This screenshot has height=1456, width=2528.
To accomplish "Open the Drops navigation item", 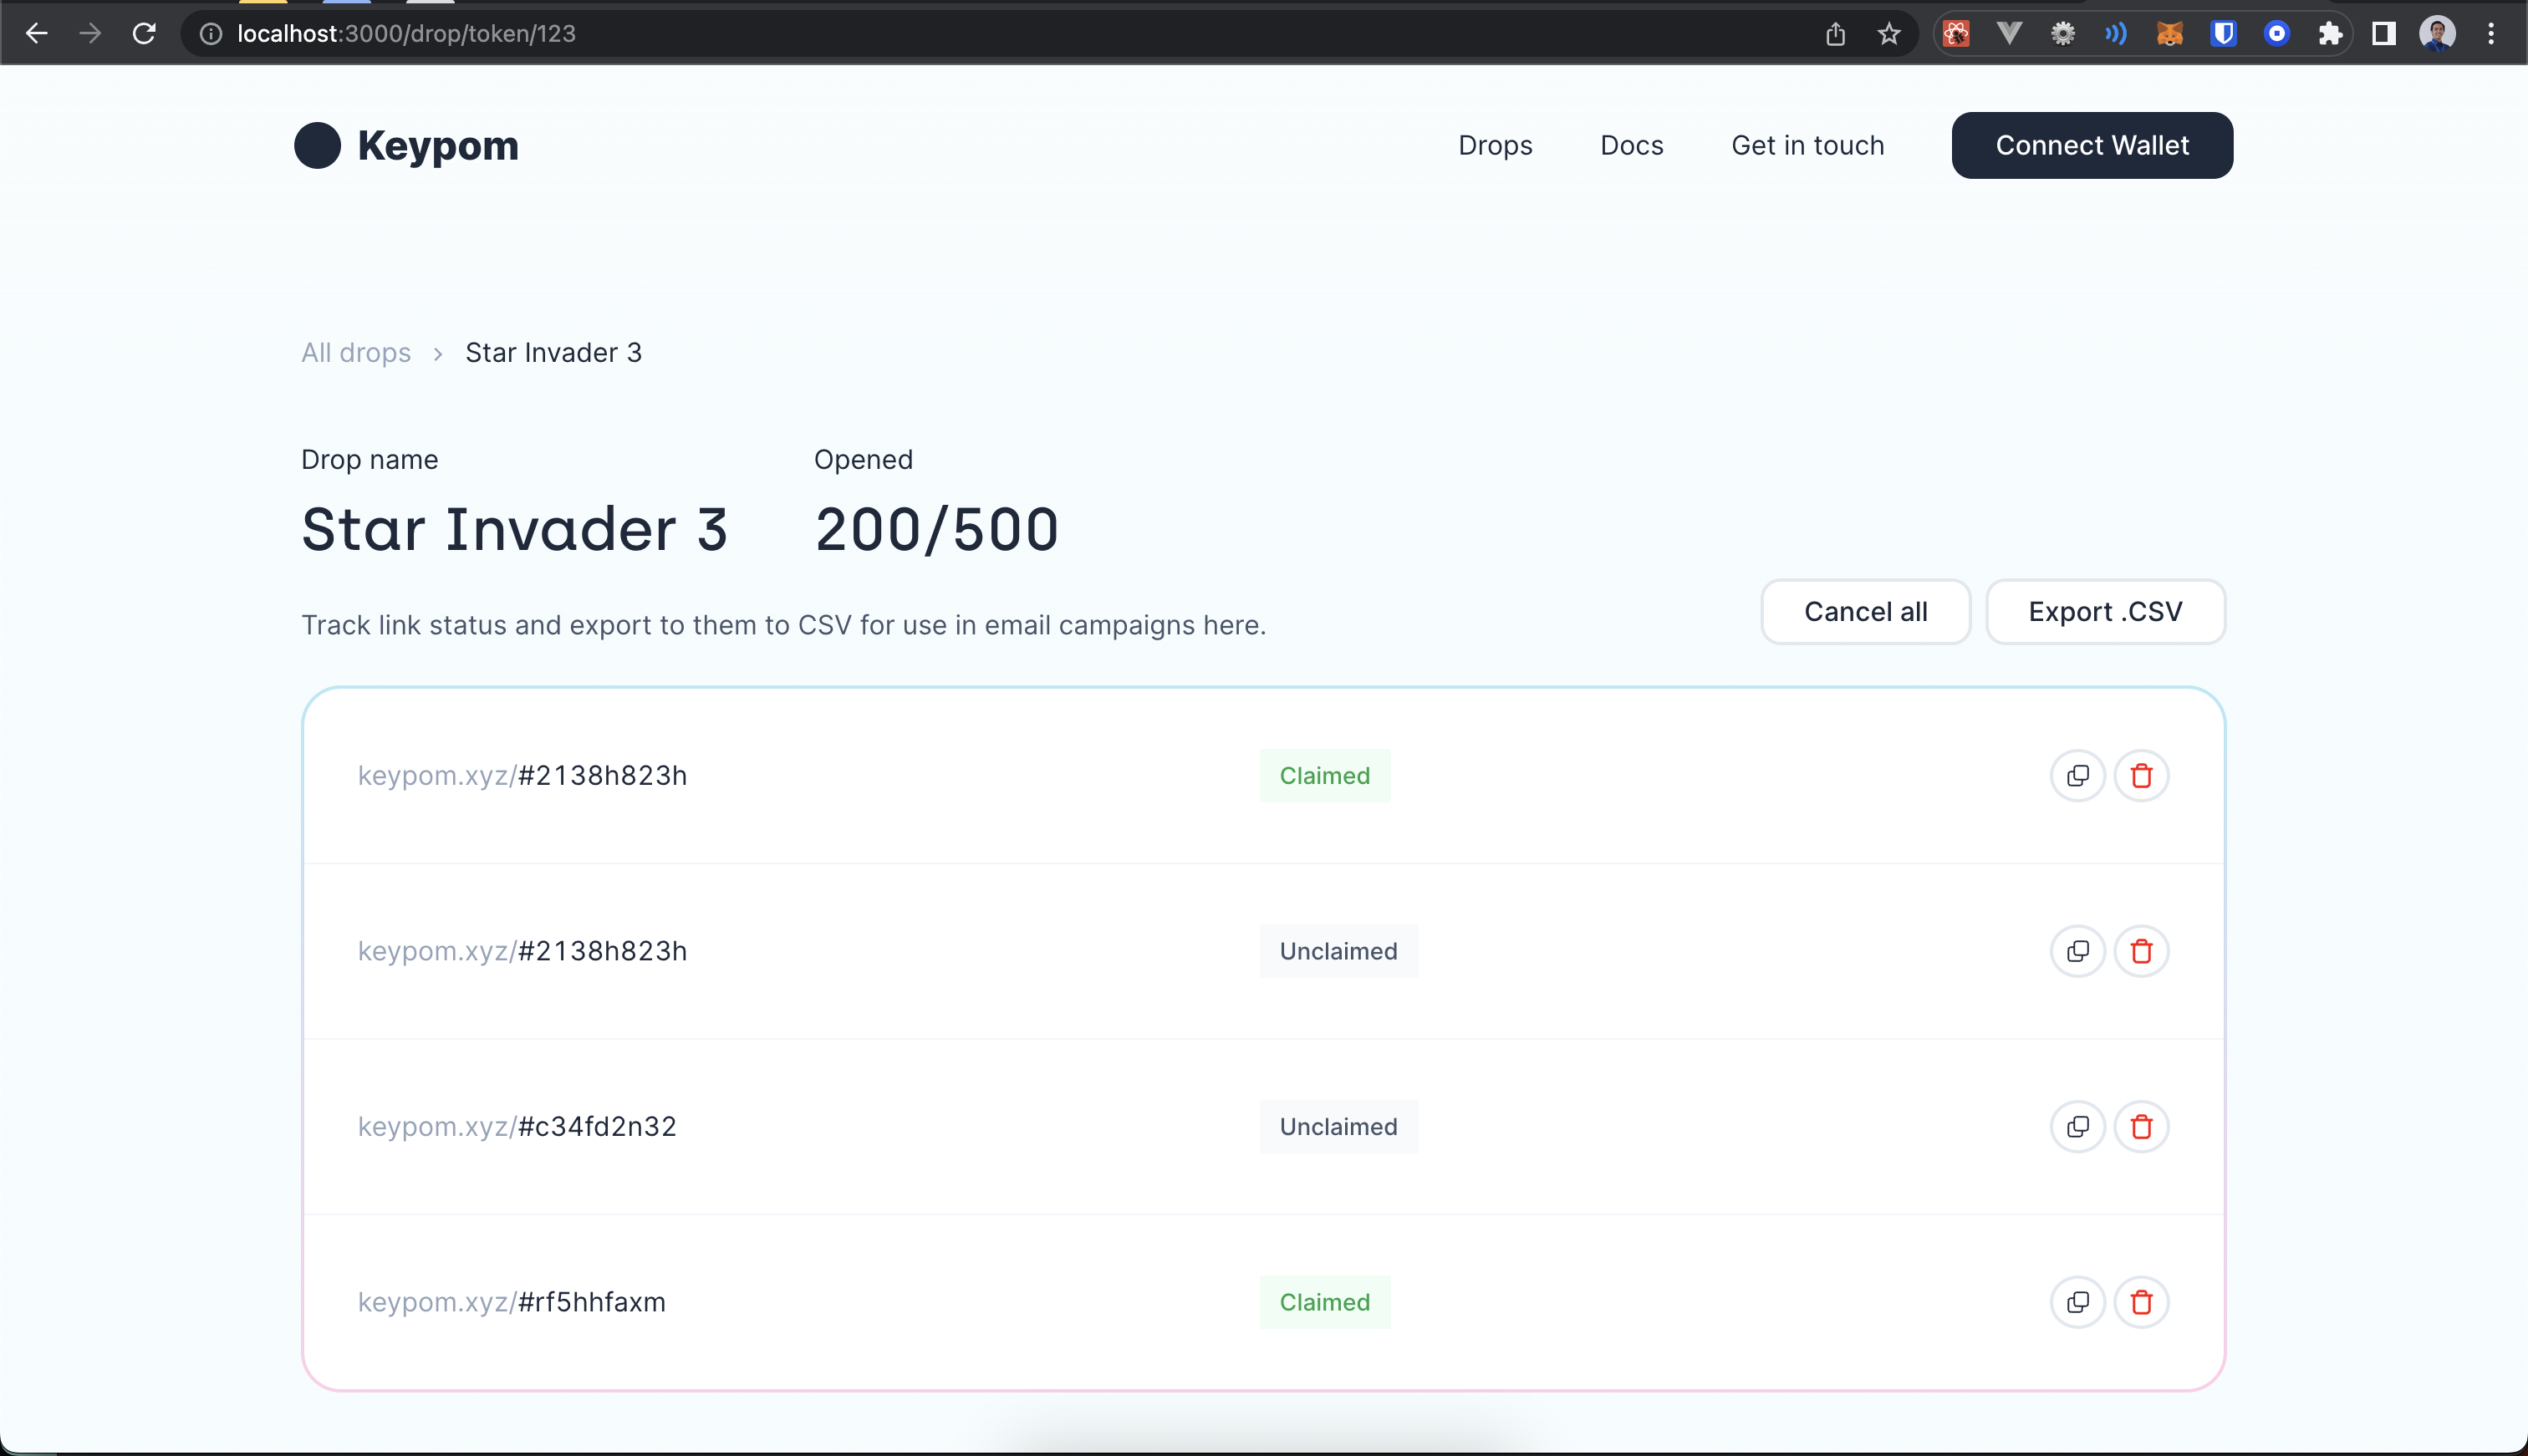I will click(x=1495, y=145).
